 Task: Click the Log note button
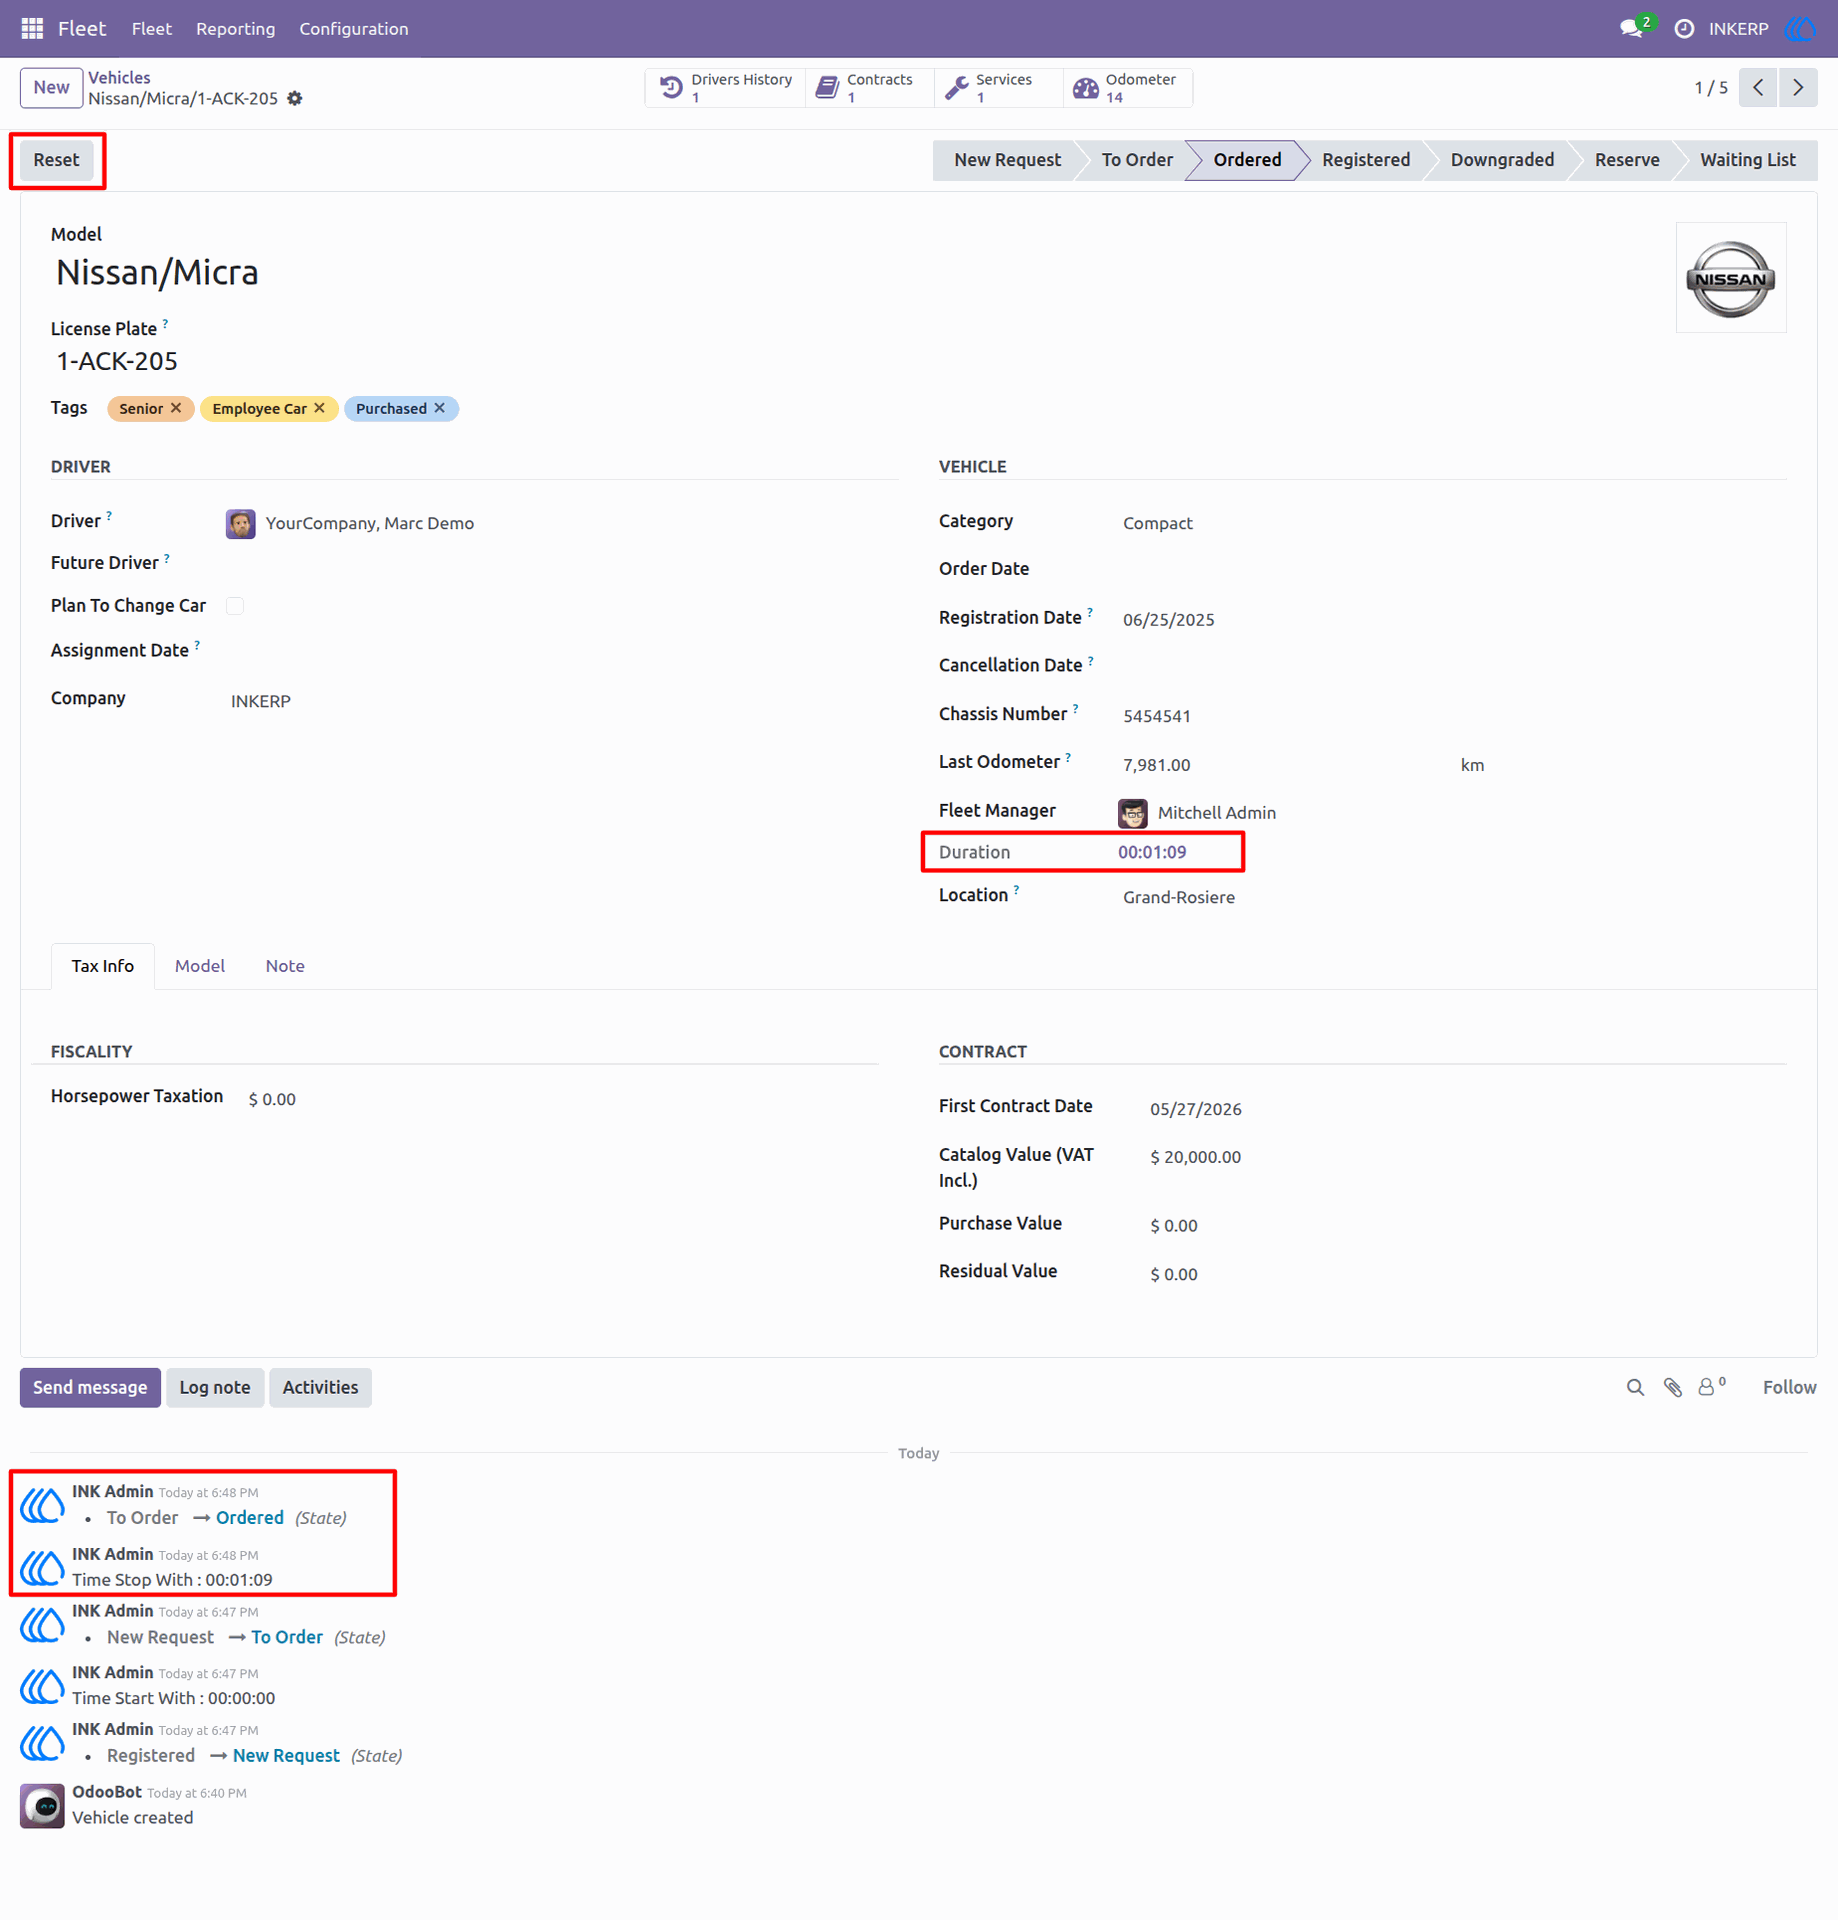coord(215,1387)
